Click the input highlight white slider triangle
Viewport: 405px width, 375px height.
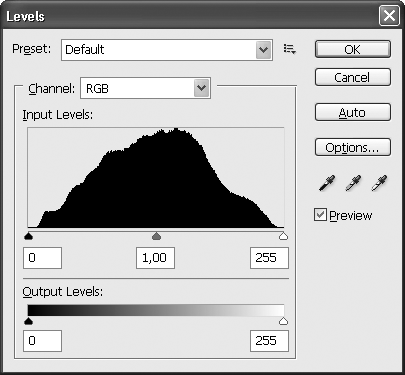click(x=283, y=236)
